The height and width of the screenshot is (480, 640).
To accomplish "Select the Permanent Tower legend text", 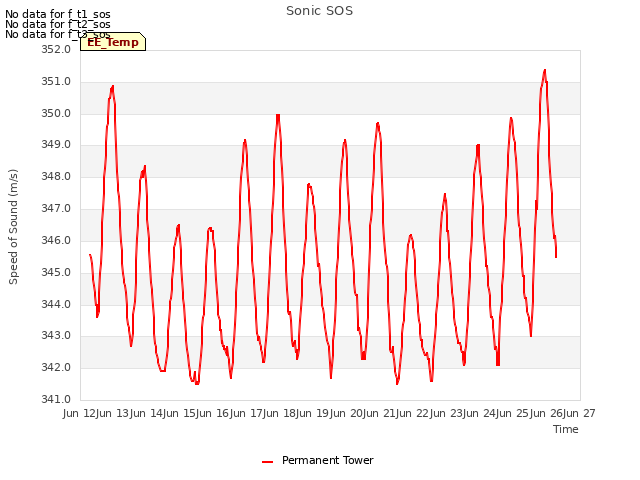I will 328,460.
